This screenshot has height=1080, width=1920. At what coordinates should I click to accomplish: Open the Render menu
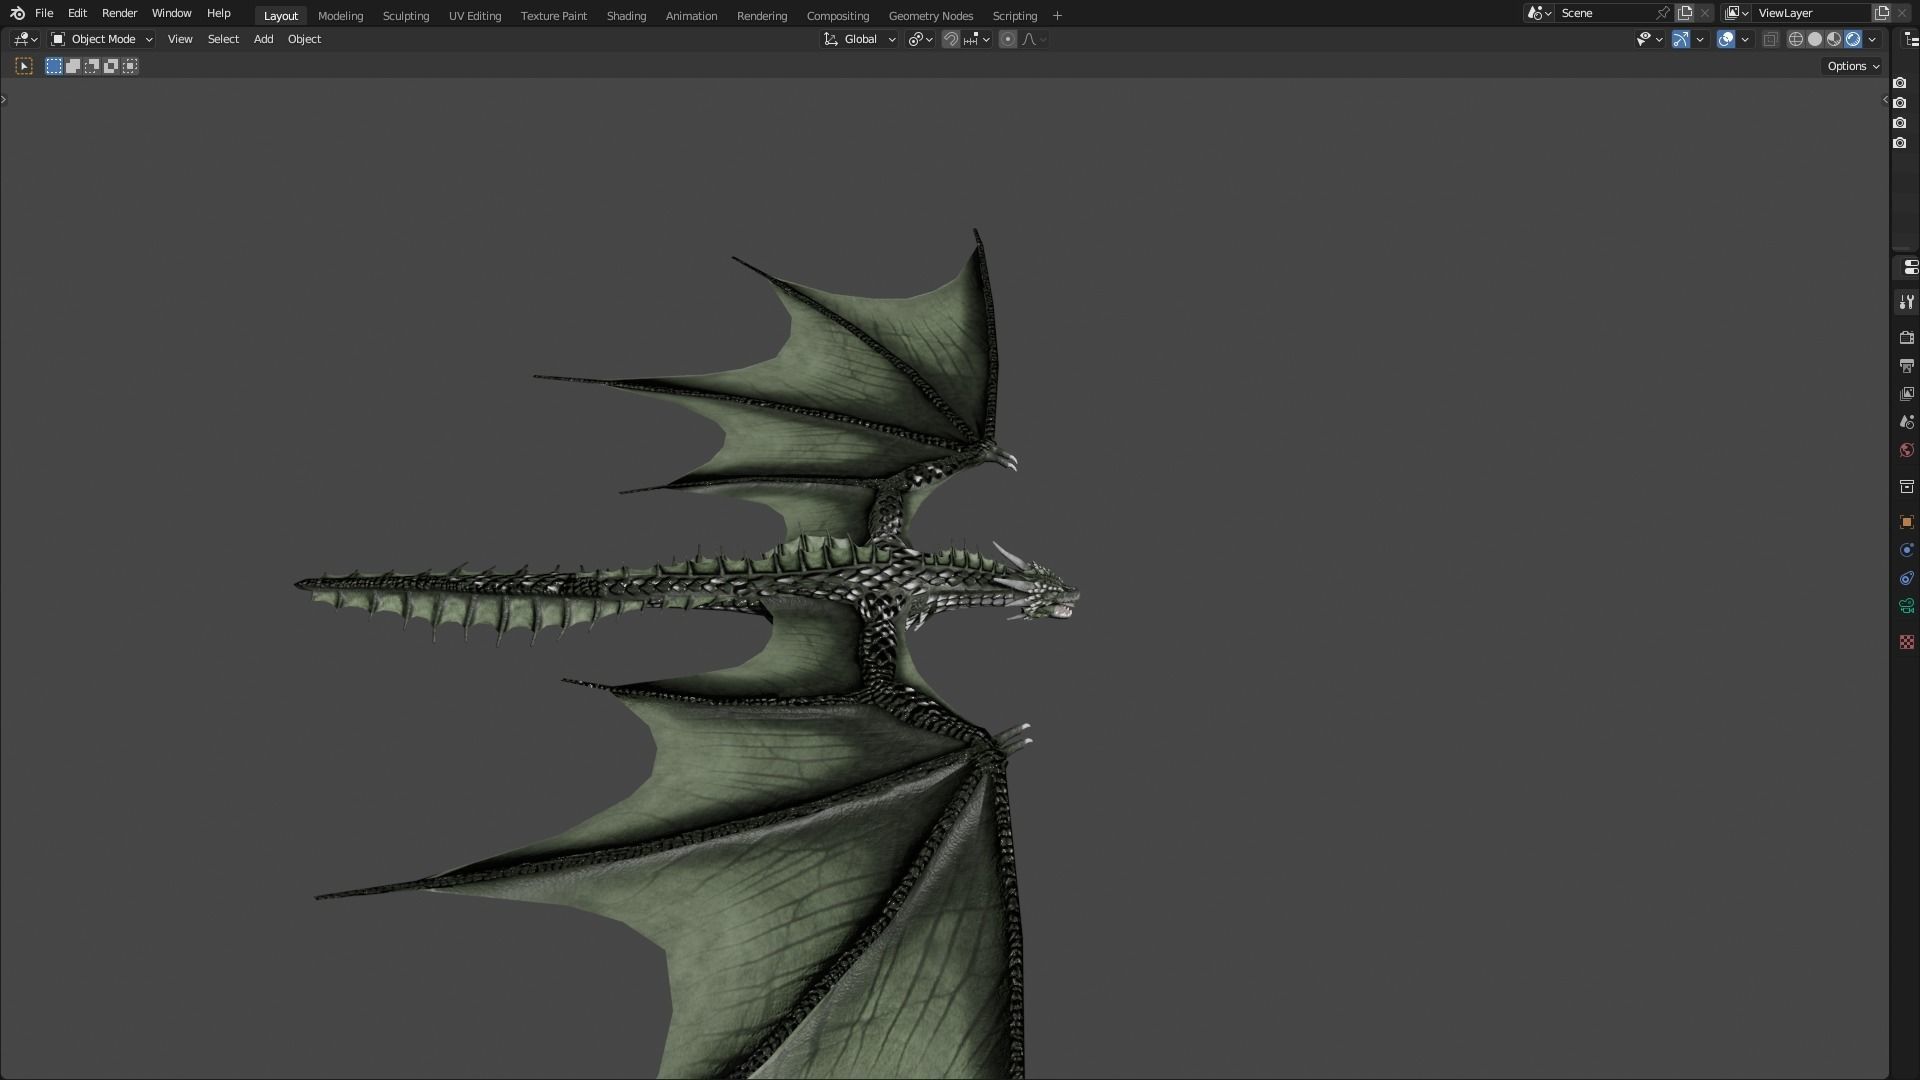click(x=119, y=13)
